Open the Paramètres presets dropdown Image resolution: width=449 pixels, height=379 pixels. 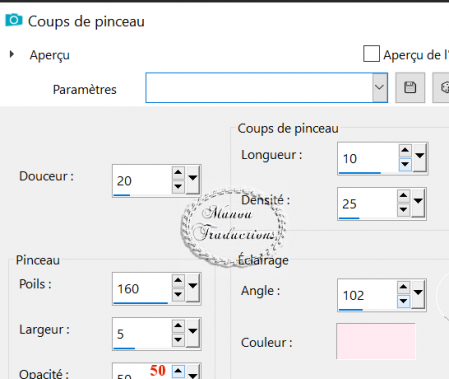tap(380, 88)
